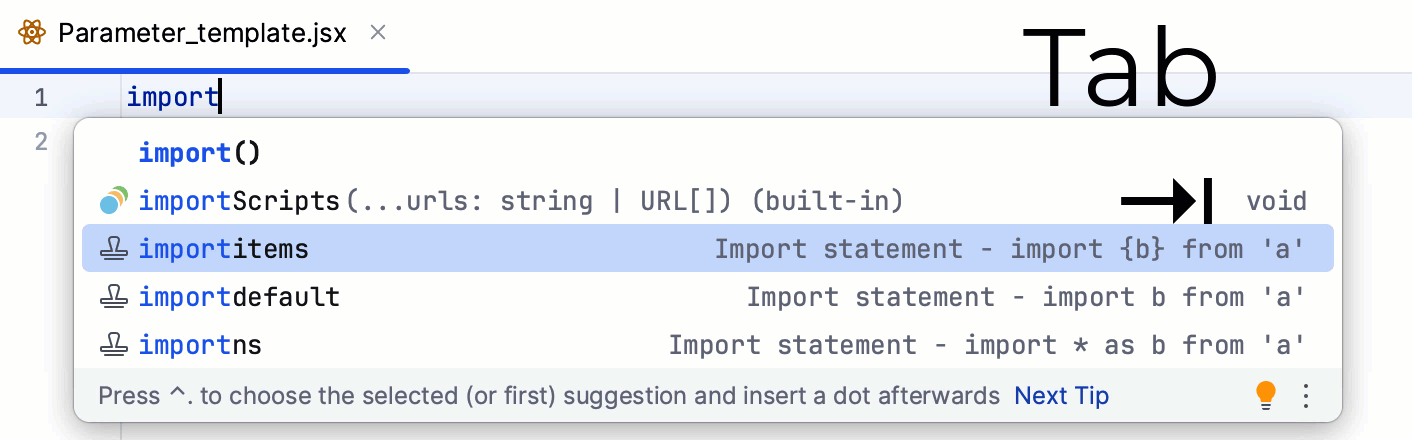Select the importns namespace template name
Screen dimensions: 1412x440
point(200,345)
